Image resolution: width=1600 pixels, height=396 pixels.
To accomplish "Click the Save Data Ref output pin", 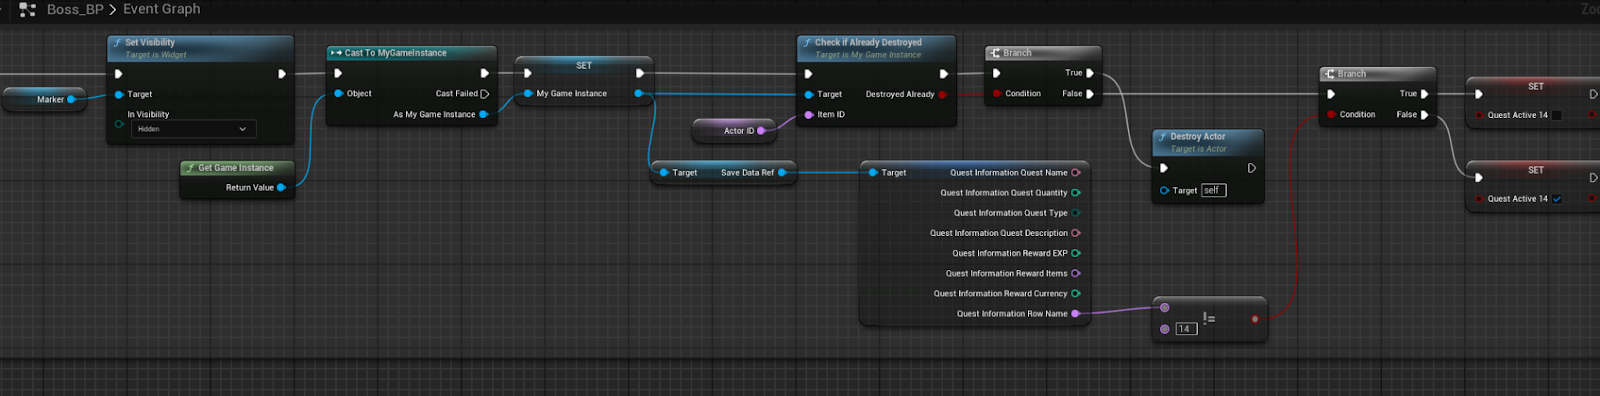I will [x=782, y=173].
